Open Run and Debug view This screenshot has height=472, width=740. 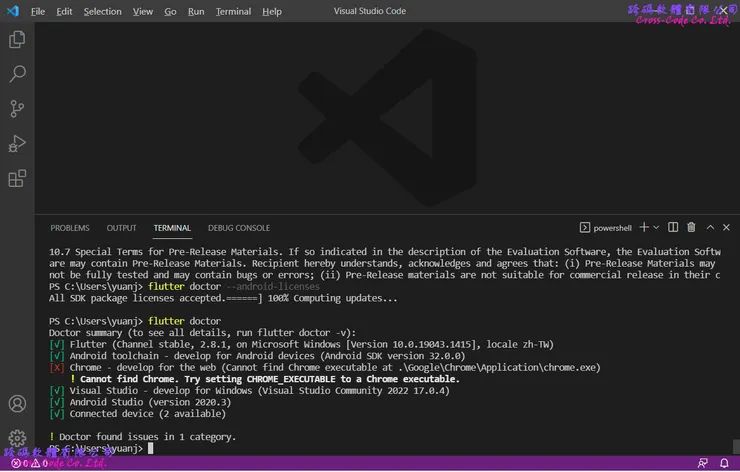click(x=17, y=144)
